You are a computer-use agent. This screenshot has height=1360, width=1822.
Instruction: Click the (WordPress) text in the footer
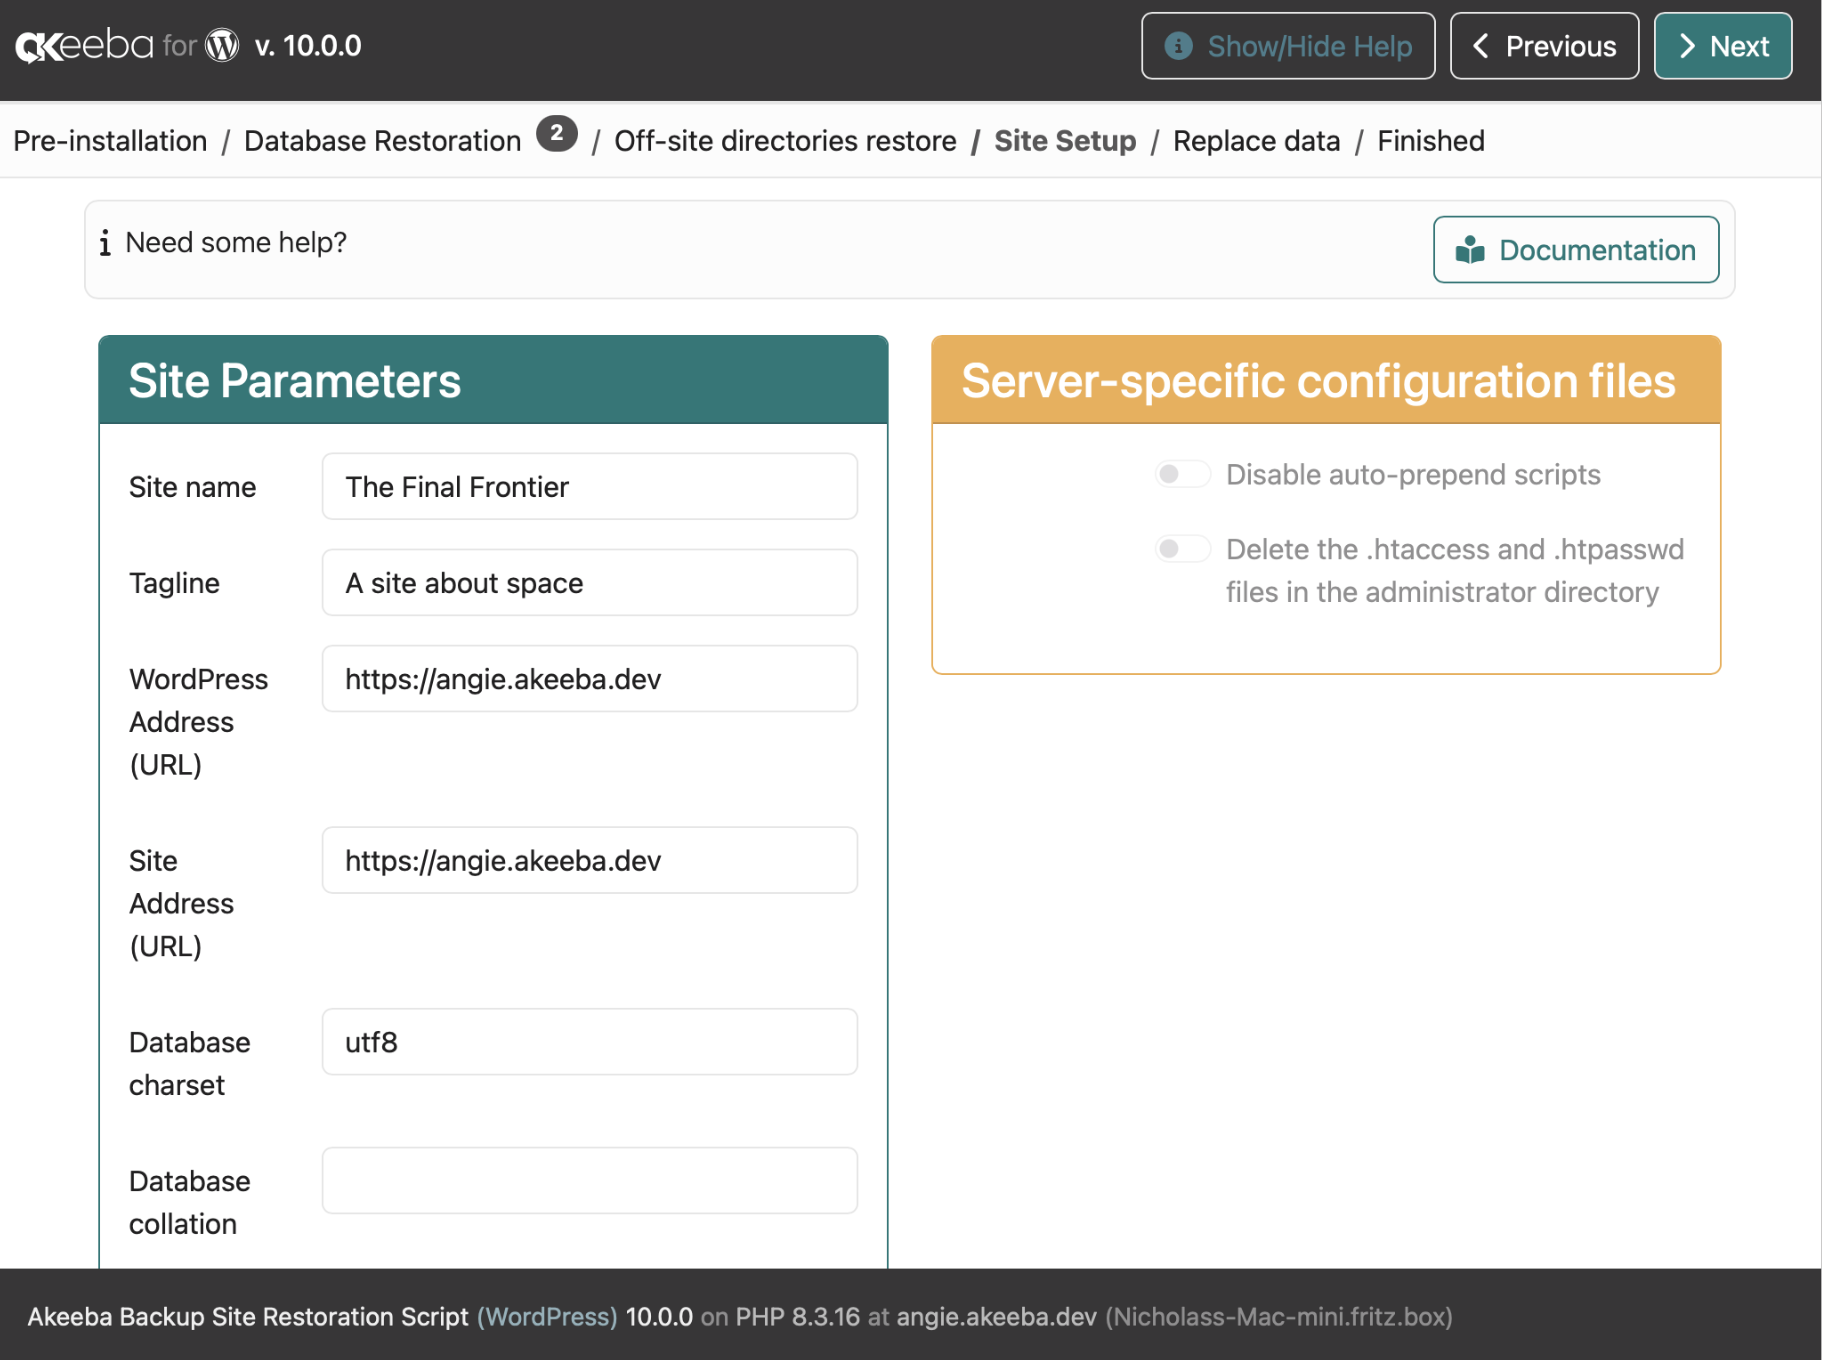click(x=547, y=1317)
